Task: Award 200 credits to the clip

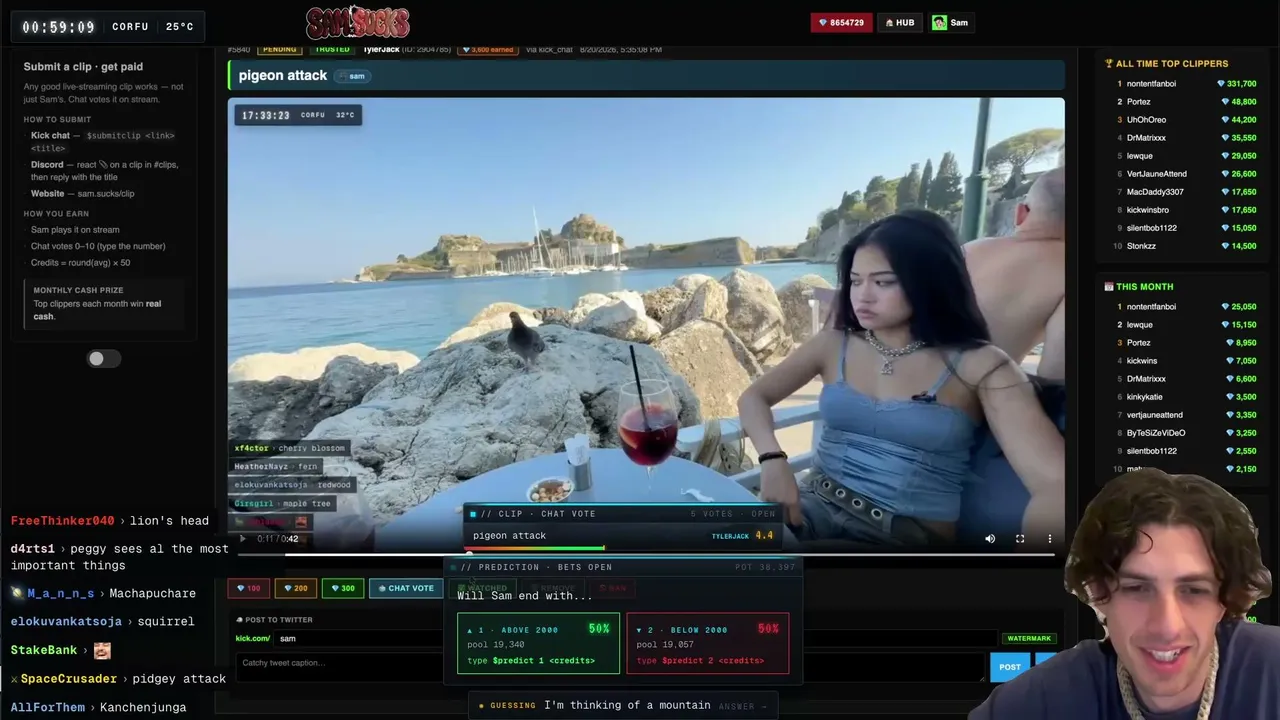Action: point(296,588)
